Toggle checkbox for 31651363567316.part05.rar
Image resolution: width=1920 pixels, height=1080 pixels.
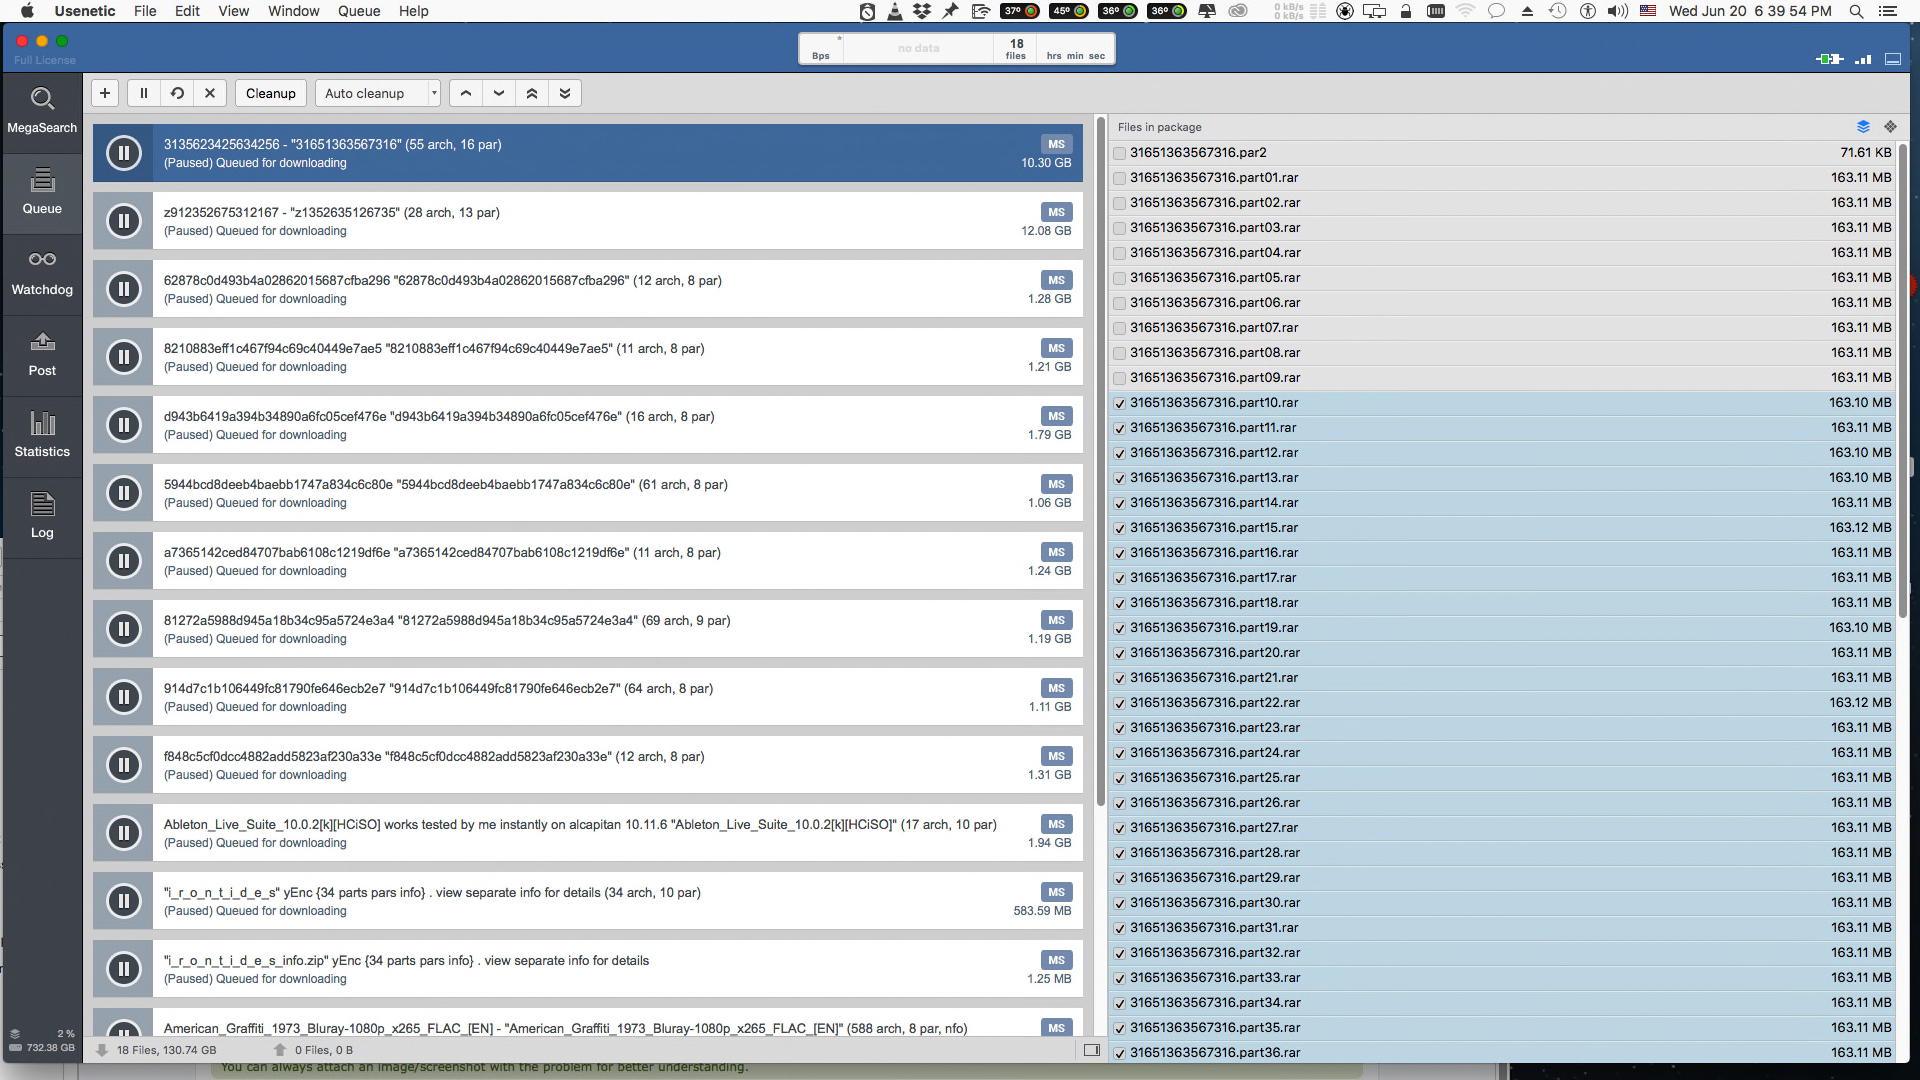click(x=1120, y=277)
